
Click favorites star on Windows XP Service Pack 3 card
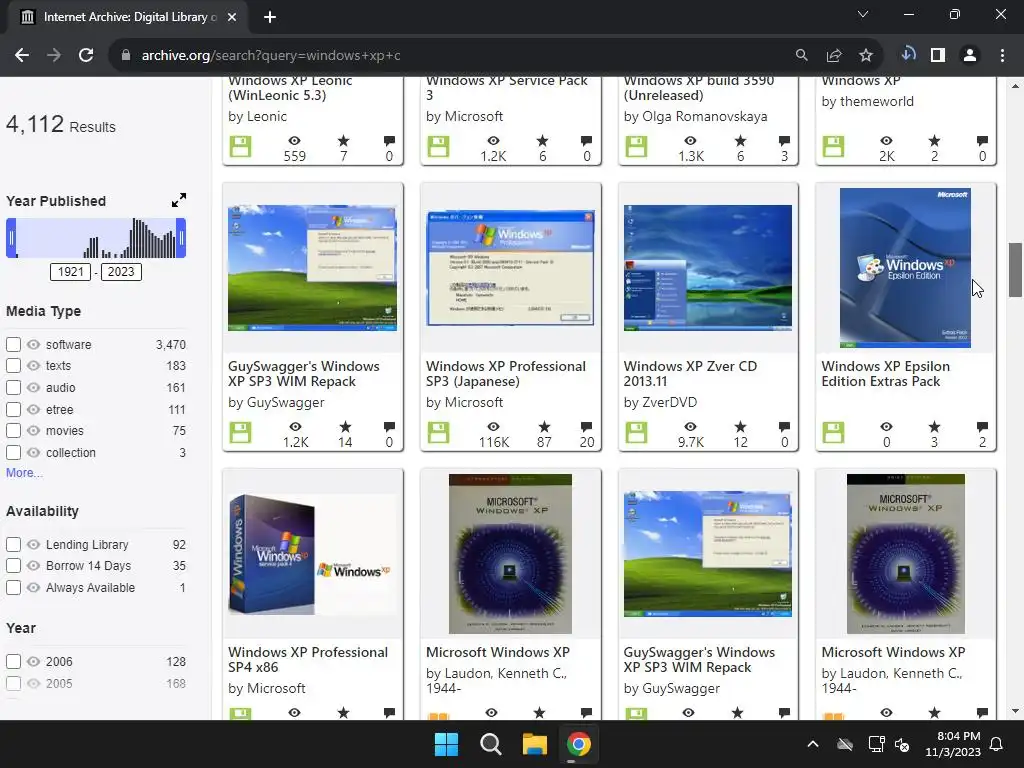click(542, 140)
